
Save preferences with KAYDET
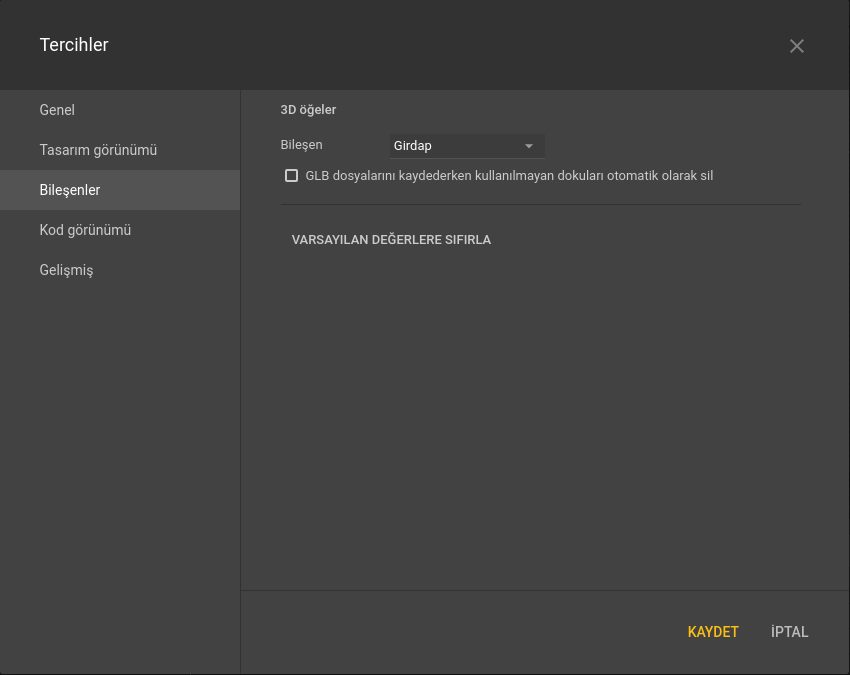point(713,632)
